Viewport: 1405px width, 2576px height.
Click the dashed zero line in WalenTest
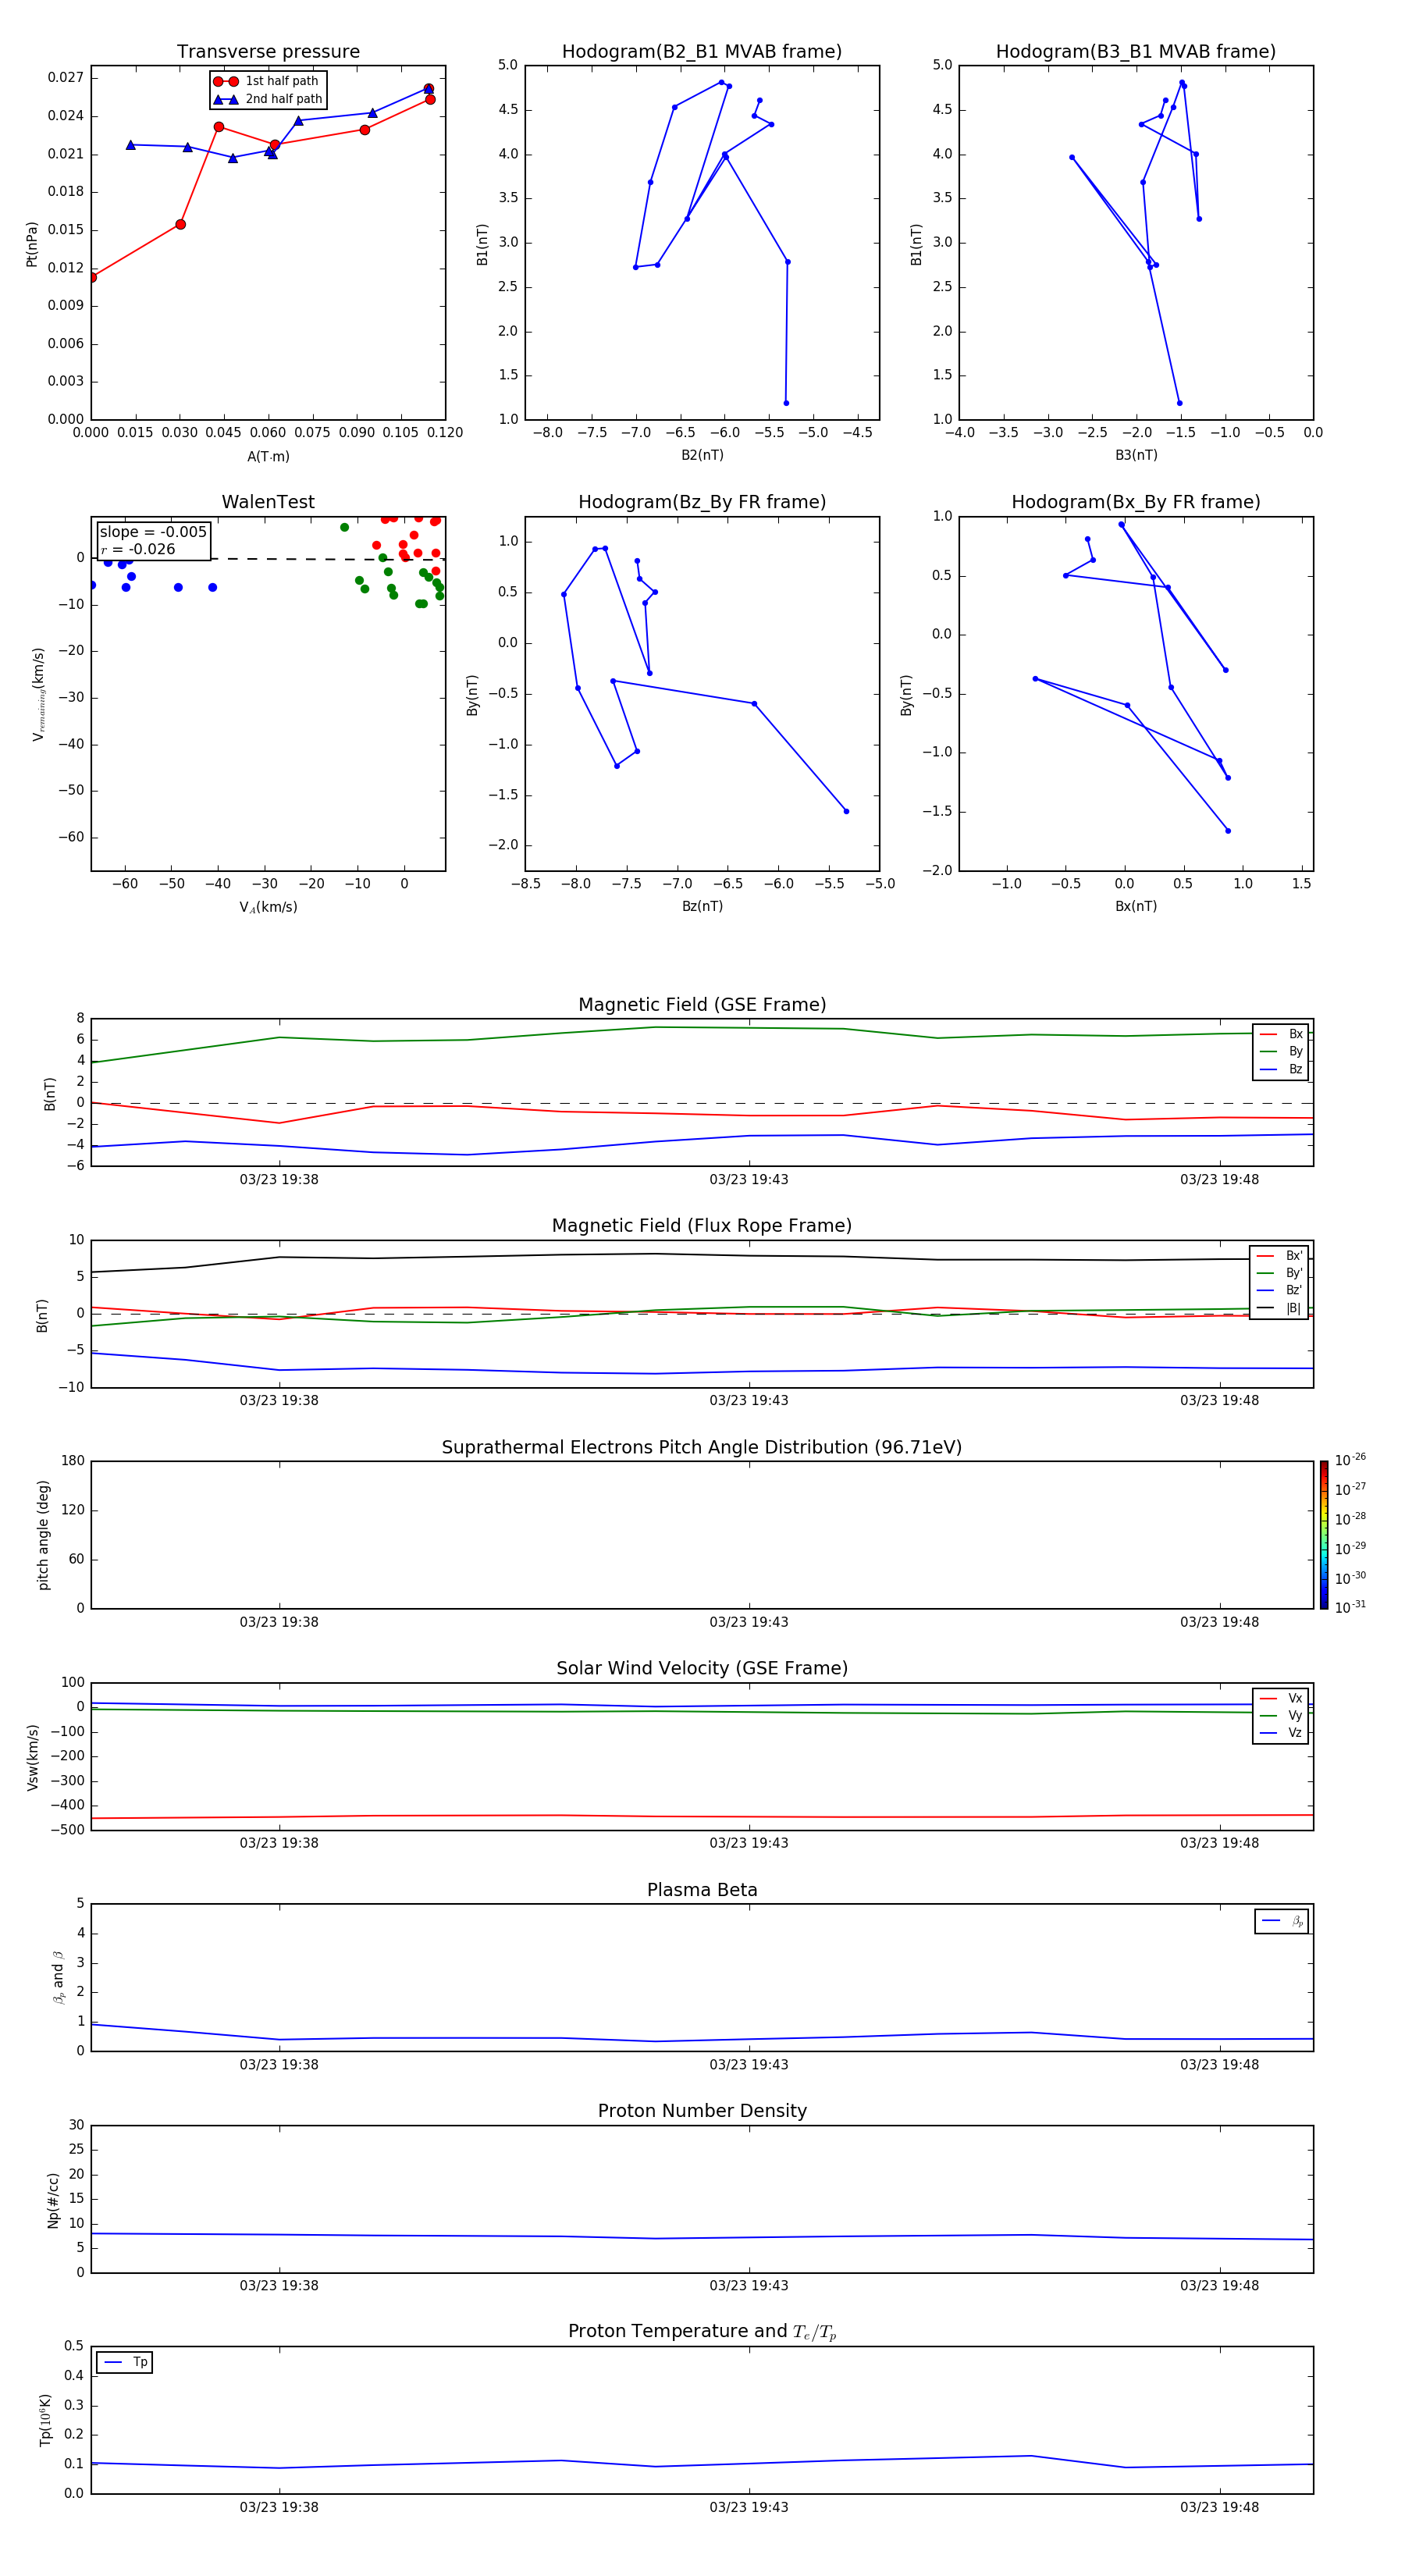point(268,559)
